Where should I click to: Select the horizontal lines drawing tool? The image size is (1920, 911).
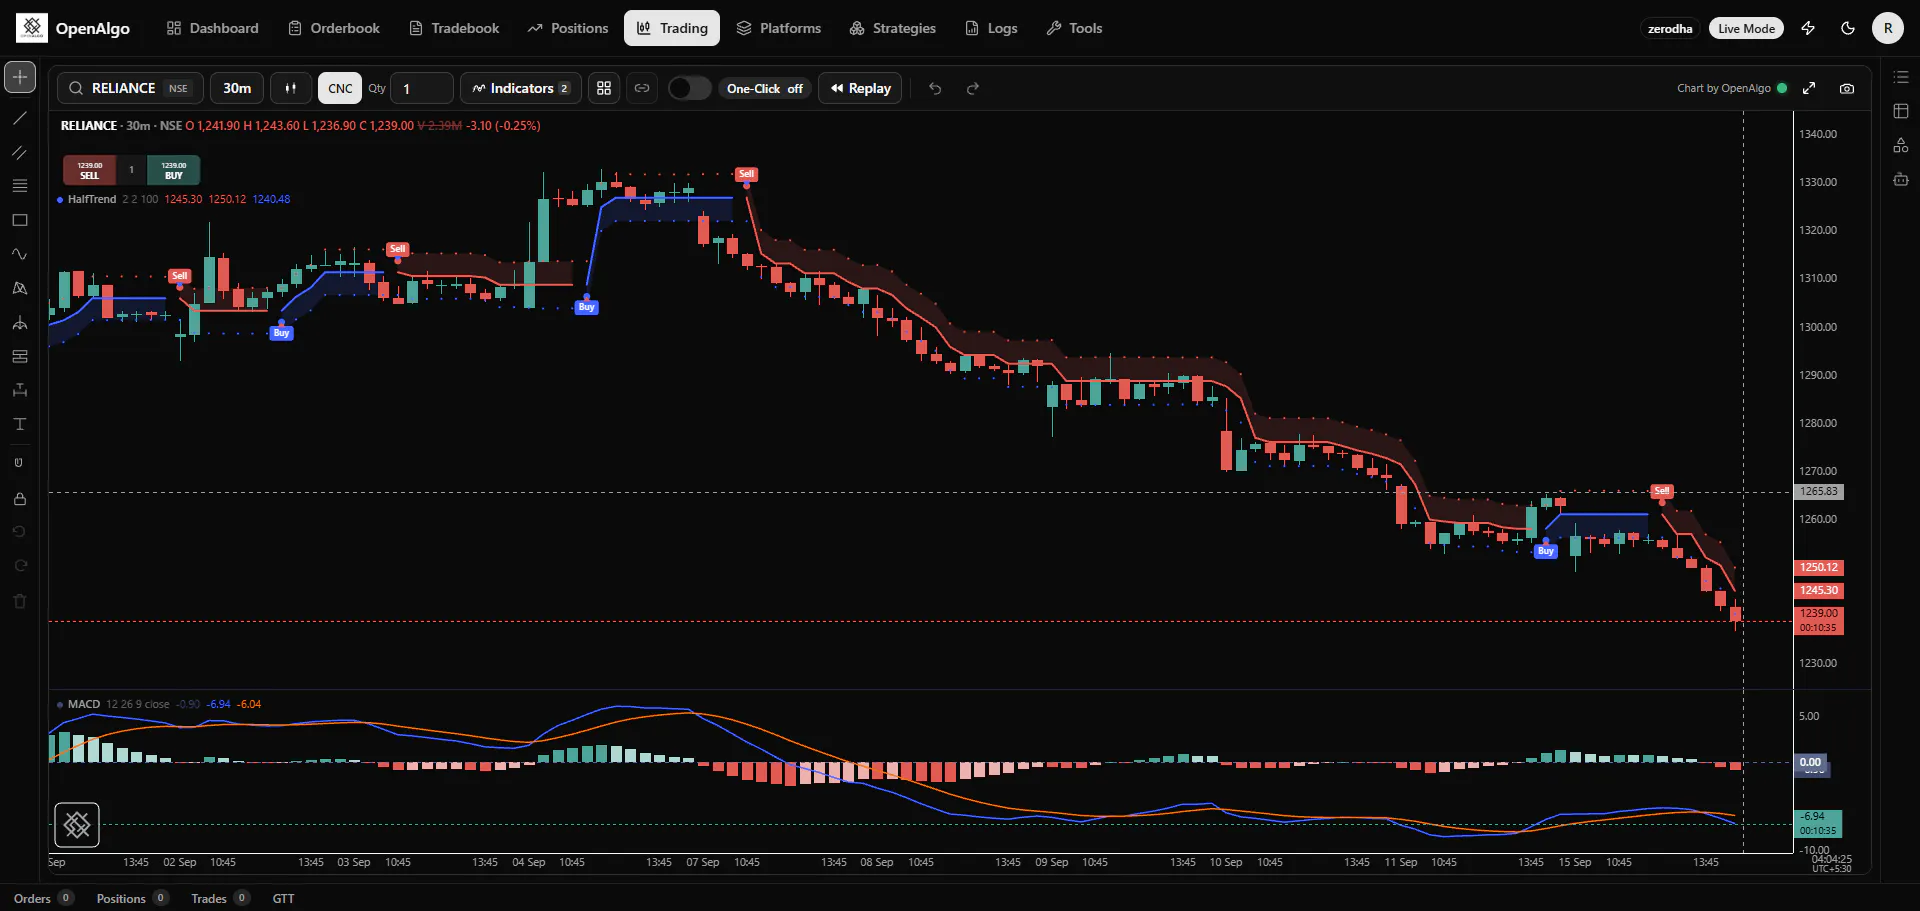pyautogui.click(x=19, y=186)
